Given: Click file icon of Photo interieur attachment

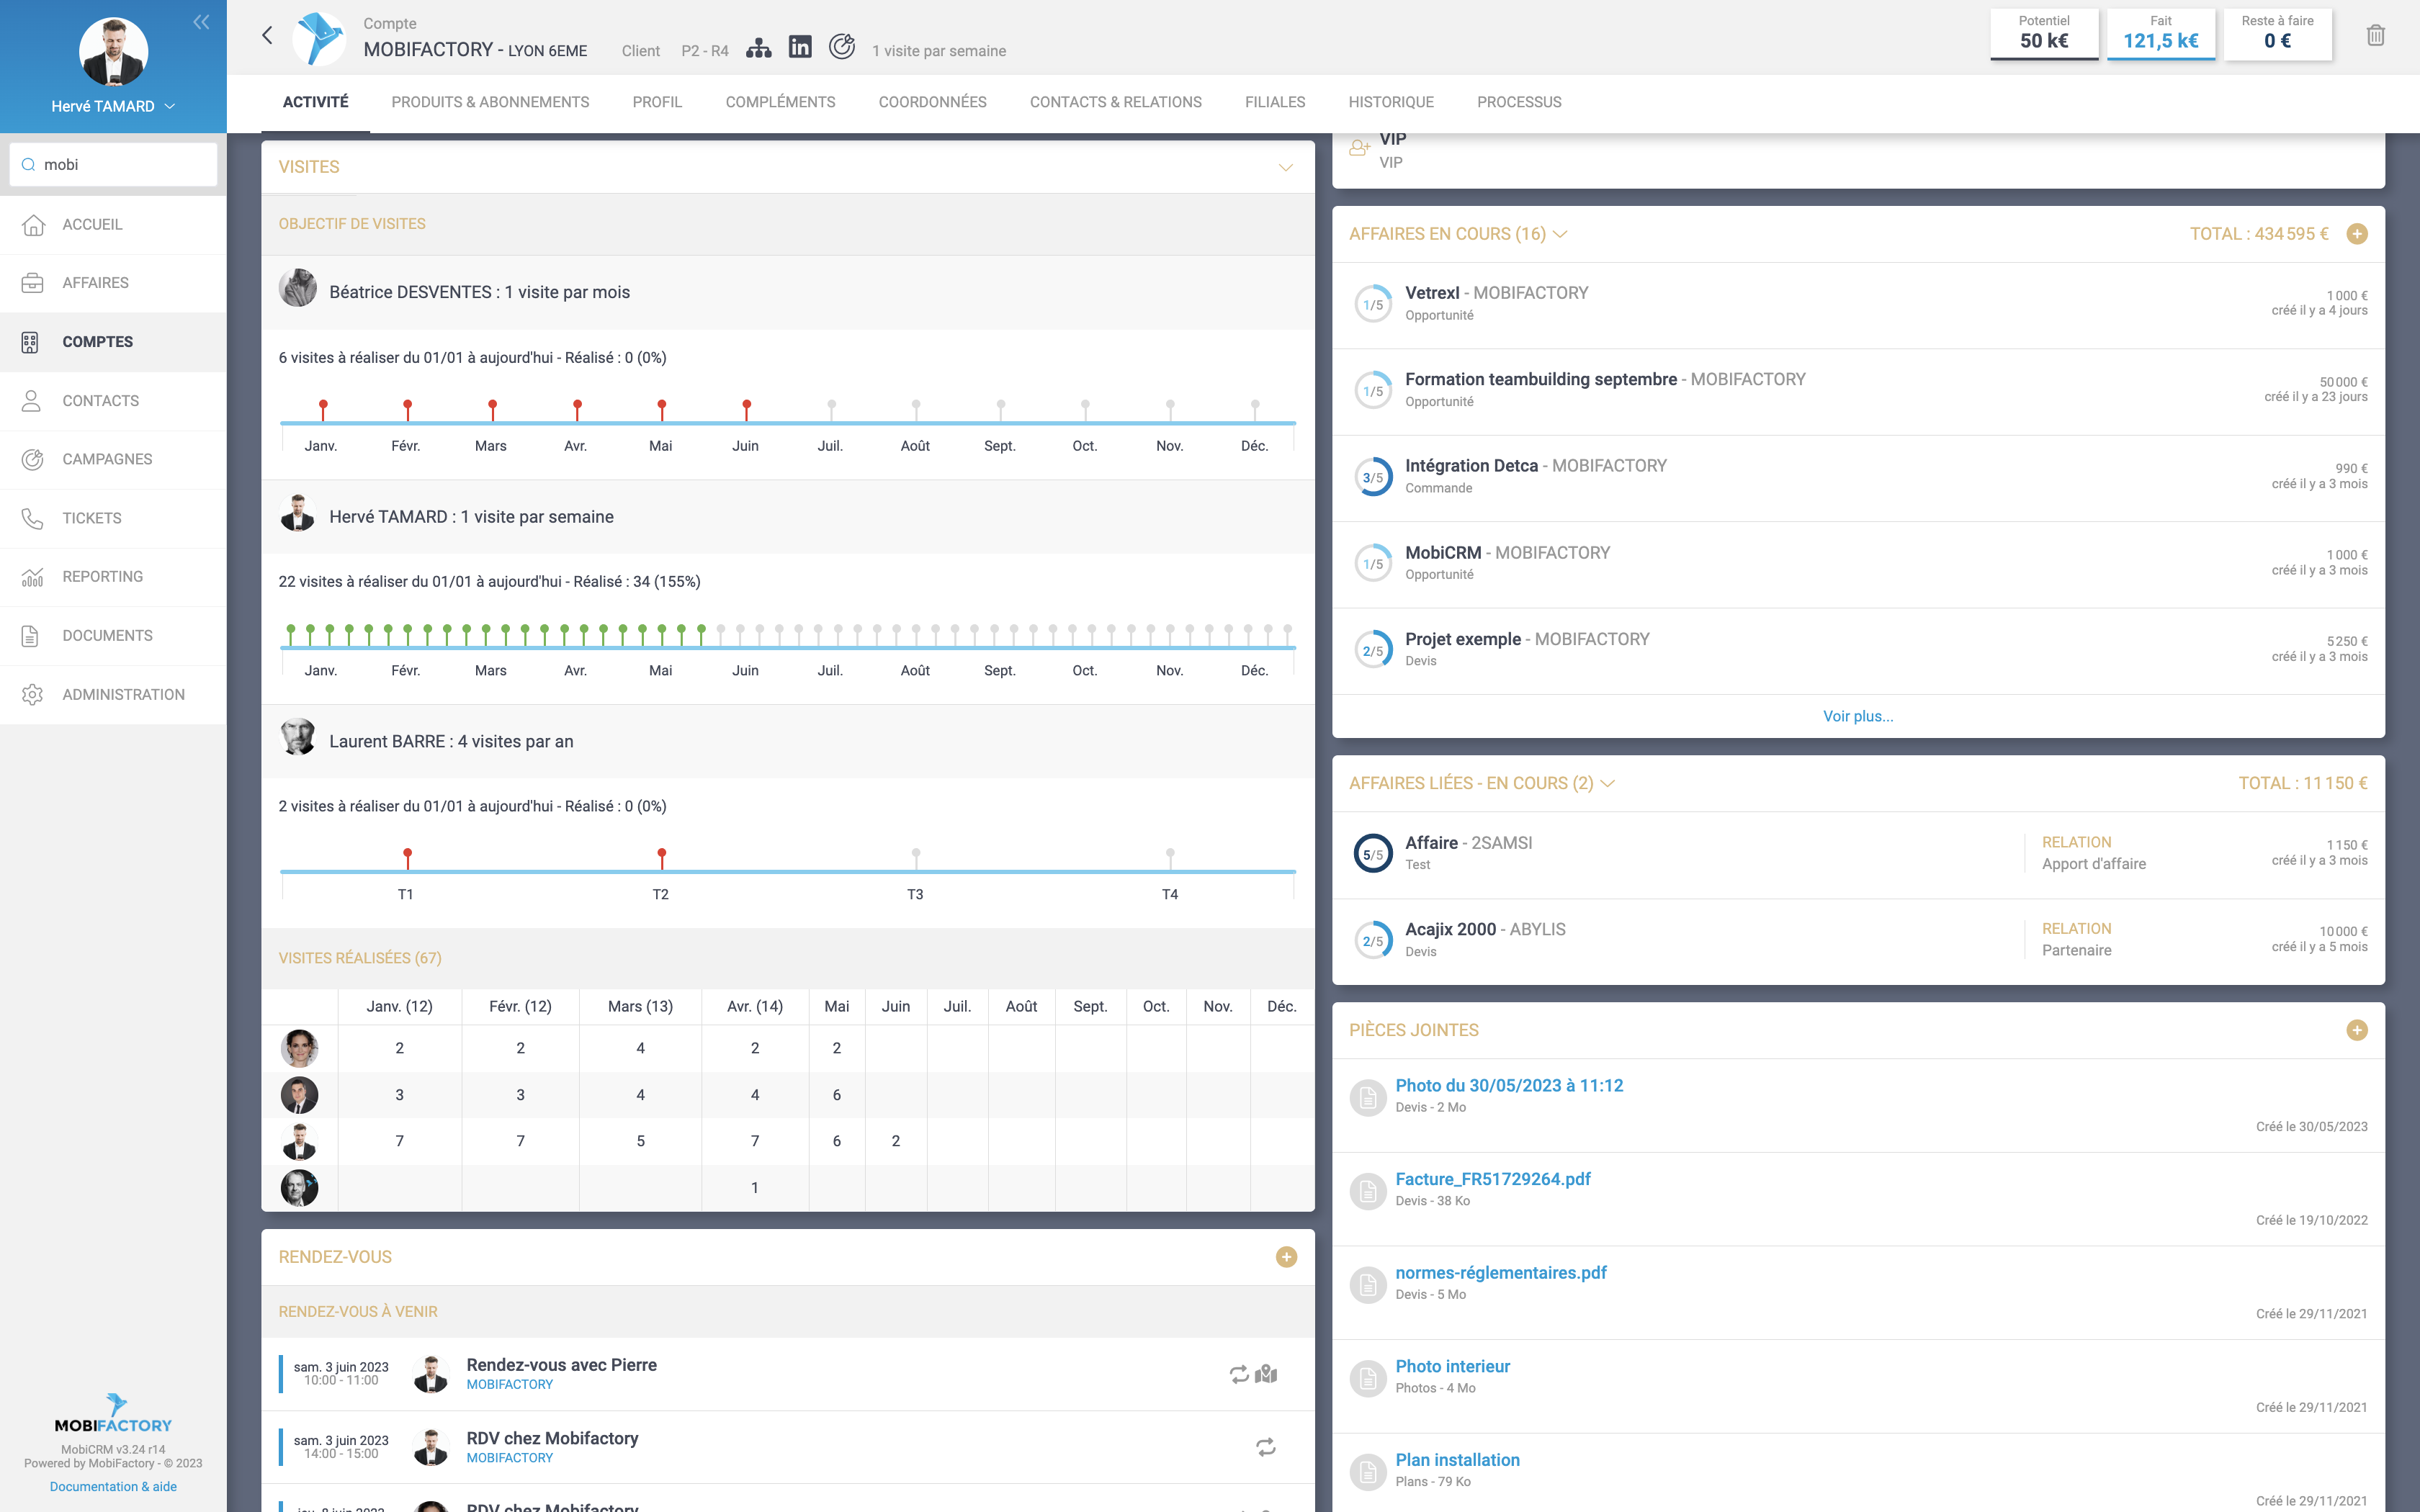Looking at the screenshot, I should click(1367, 1378).
